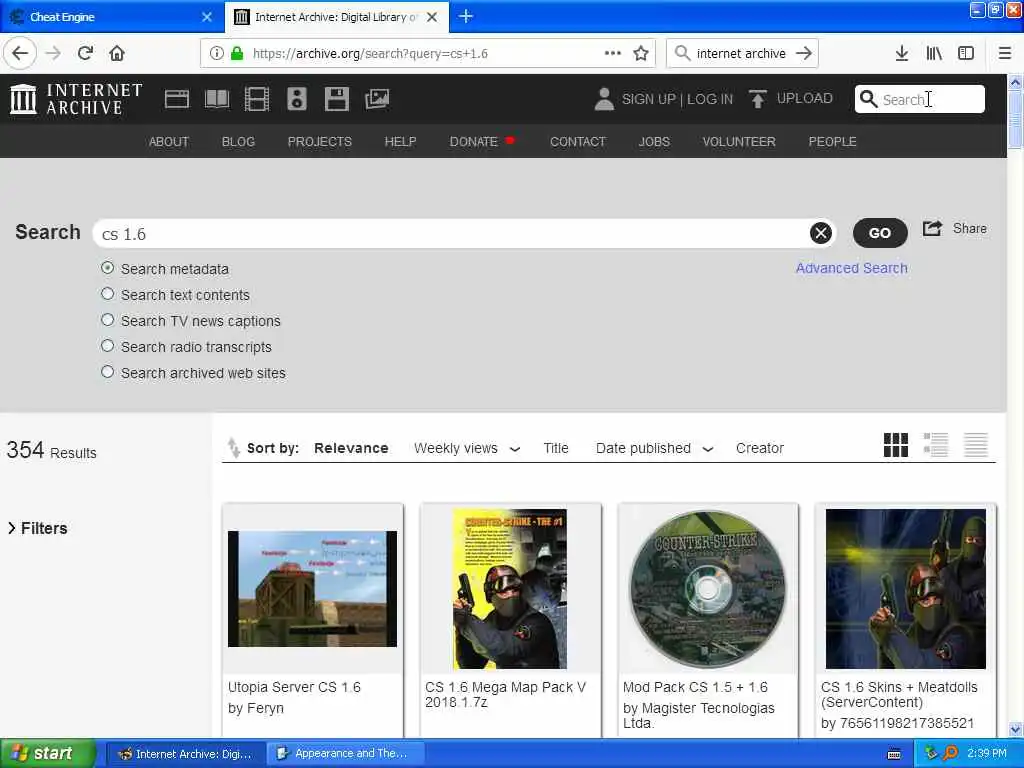The width and height of the screenshot is (1024, 768).
Task: Click the SIGN UP link
Action: [x=648, y=99]
